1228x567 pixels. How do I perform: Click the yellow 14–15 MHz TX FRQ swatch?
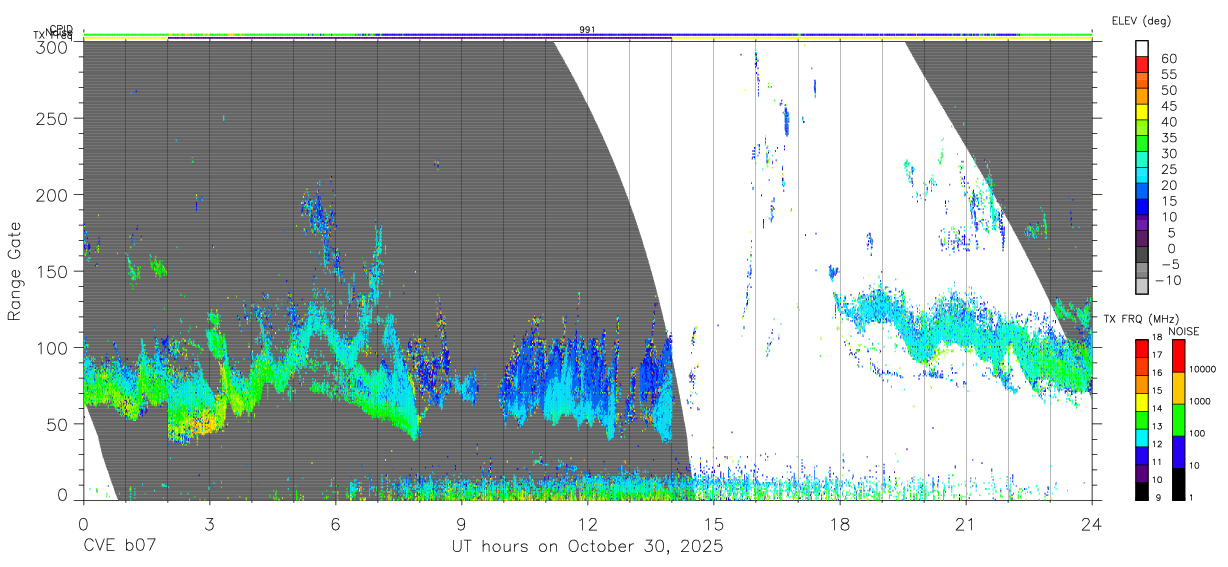(1143, 402)
